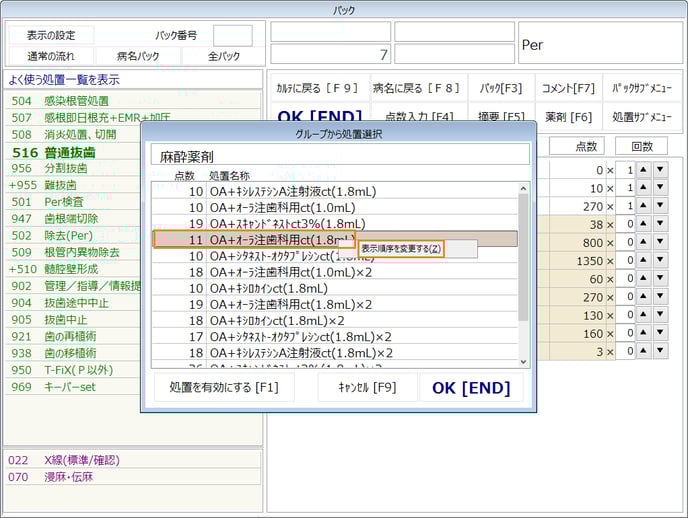Select 難抜歯 in treatment list
The image size is (688, 518).
66,185
